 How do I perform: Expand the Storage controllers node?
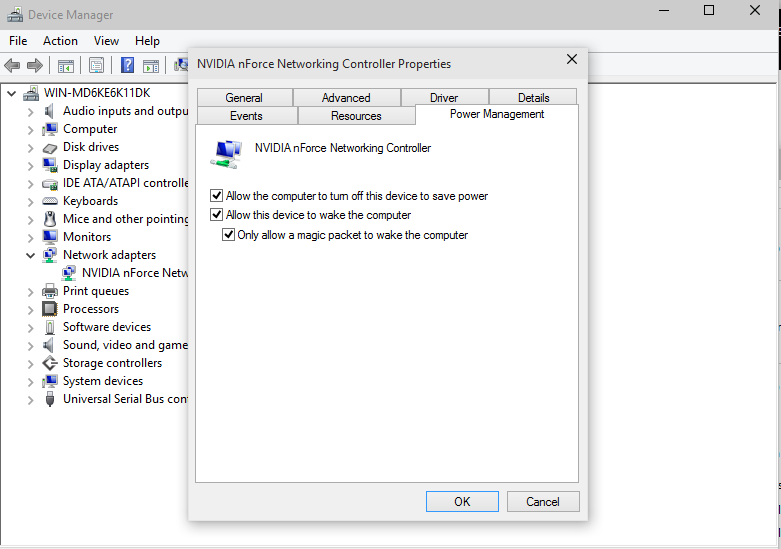tap(31, 364)
